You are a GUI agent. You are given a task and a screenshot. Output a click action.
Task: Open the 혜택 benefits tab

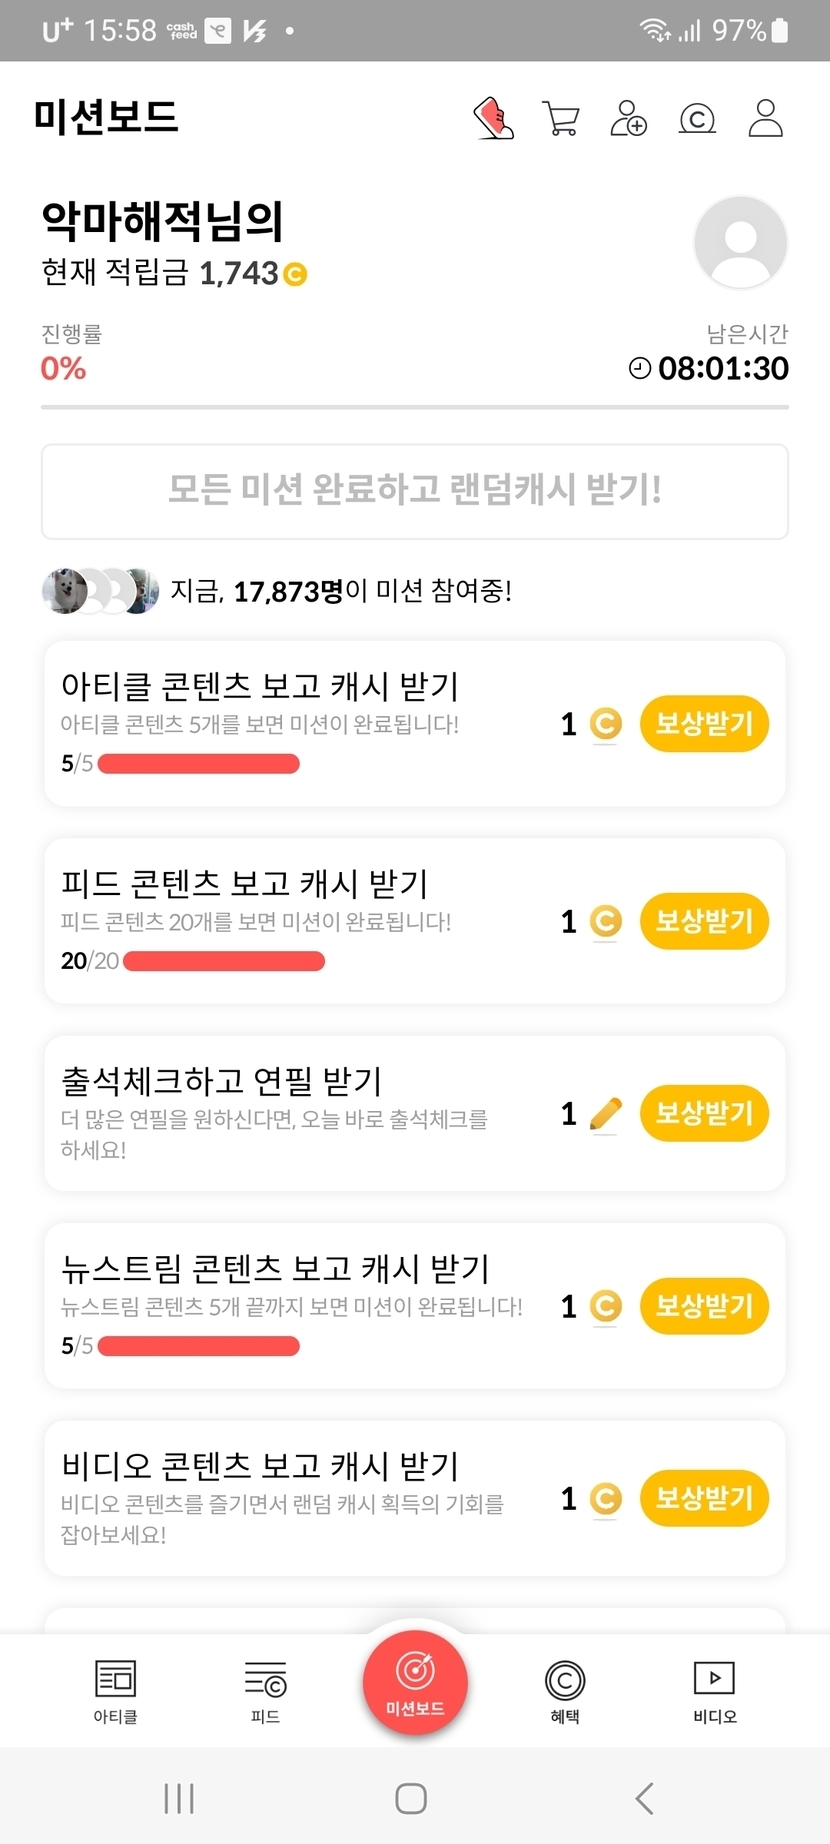pyautogui.click(x=565, y=1690)
